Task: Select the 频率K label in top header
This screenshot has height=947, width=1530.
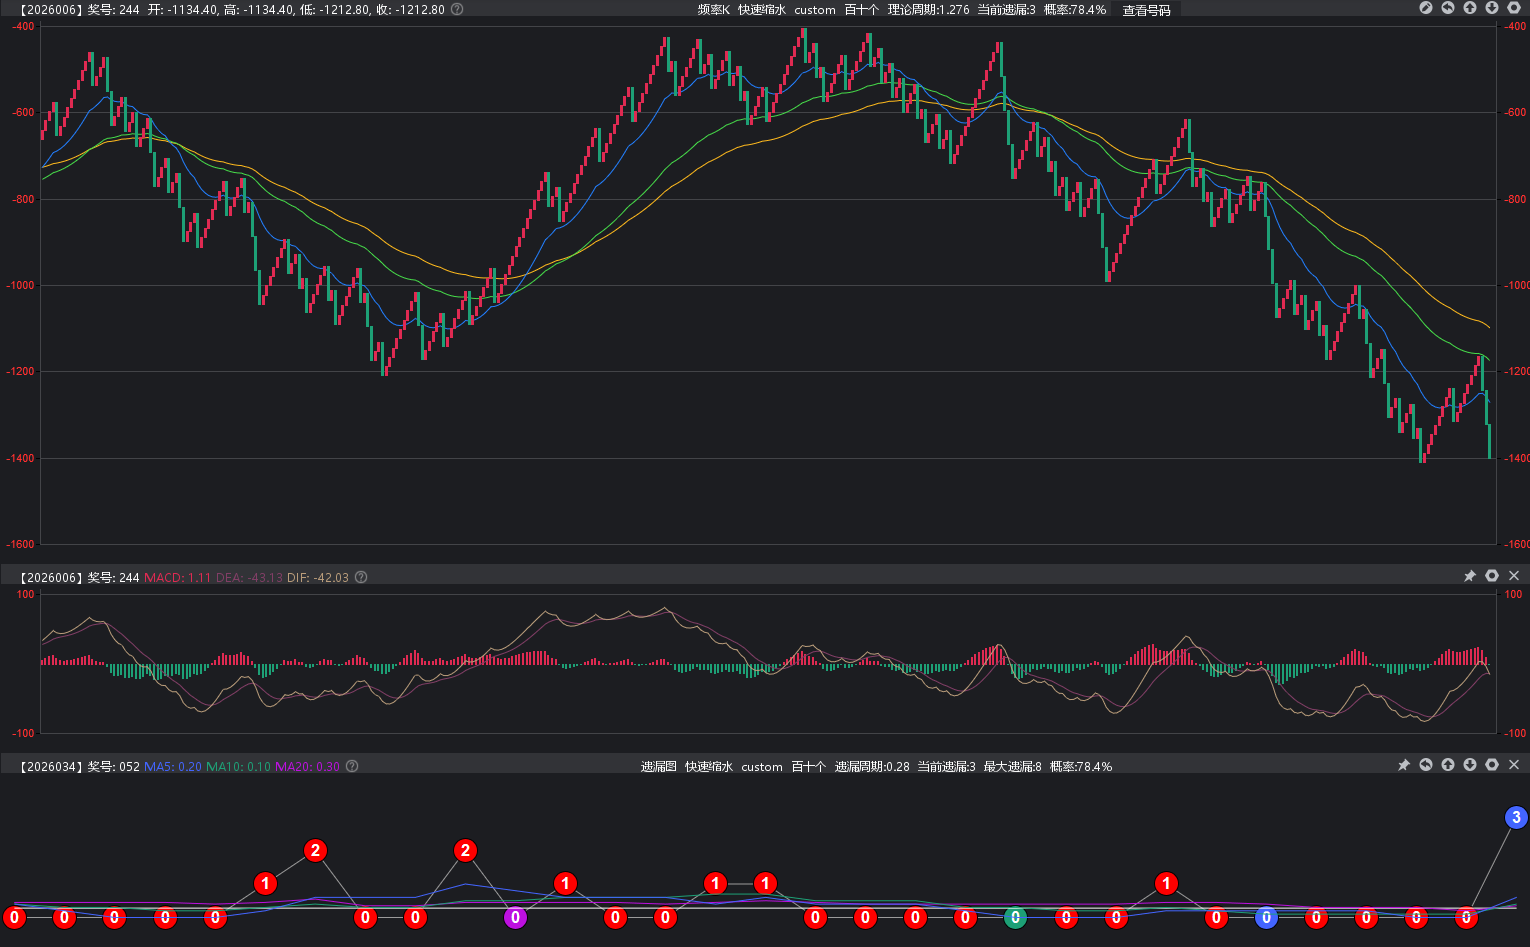Action: tap(713, 10)
